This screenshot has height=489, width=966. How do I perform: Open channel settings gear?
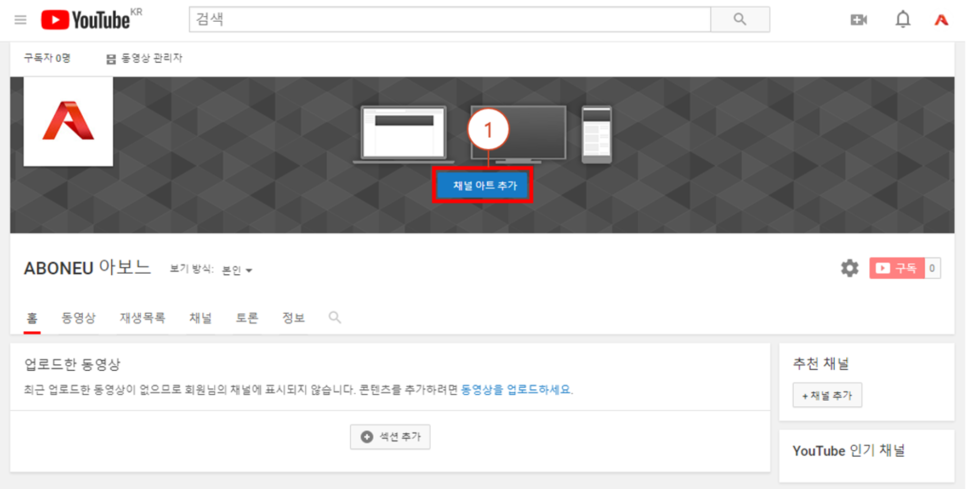pos(850,269)
